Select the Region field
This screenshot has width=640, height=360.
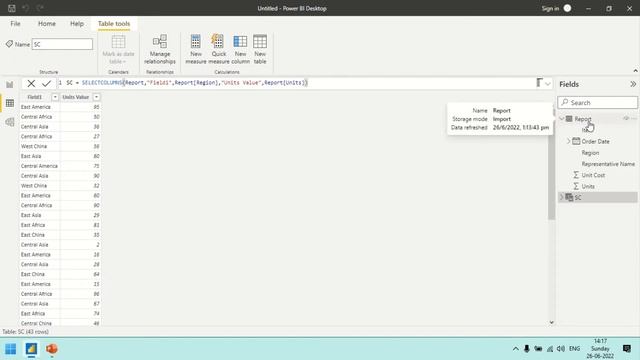tap(590, 153)
